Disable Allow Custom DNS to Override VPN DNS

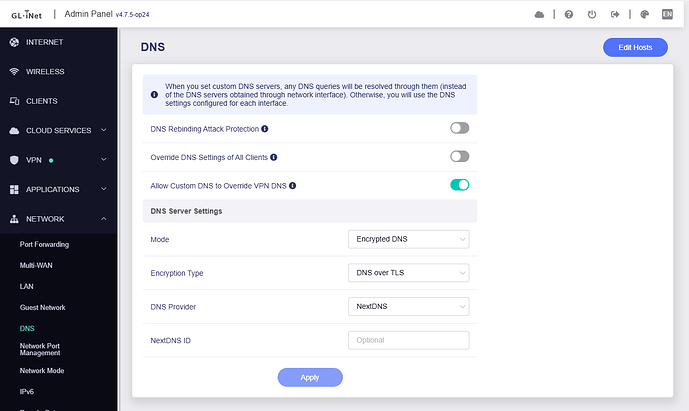pyautogui.click(x=460, y=185)
